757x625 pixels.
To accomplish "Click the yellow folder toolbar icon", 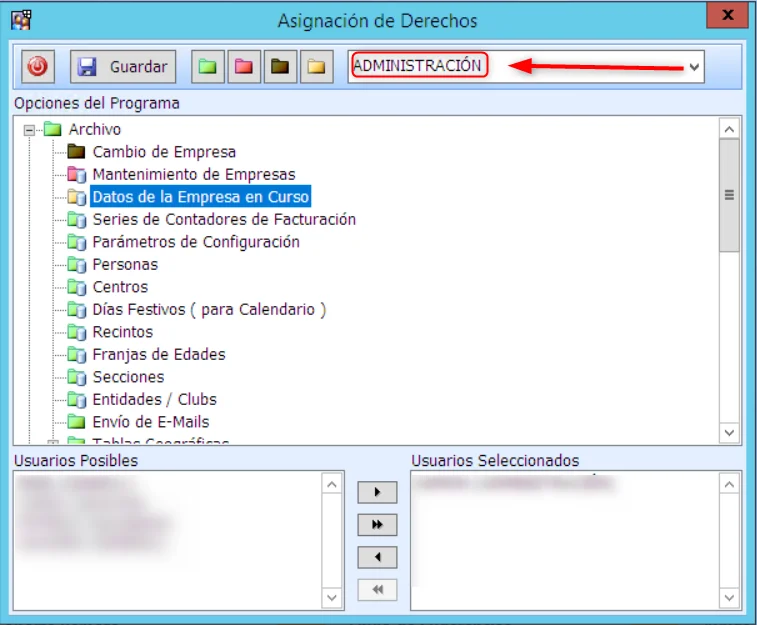I will pyautogui.click(x=316, y=67).
